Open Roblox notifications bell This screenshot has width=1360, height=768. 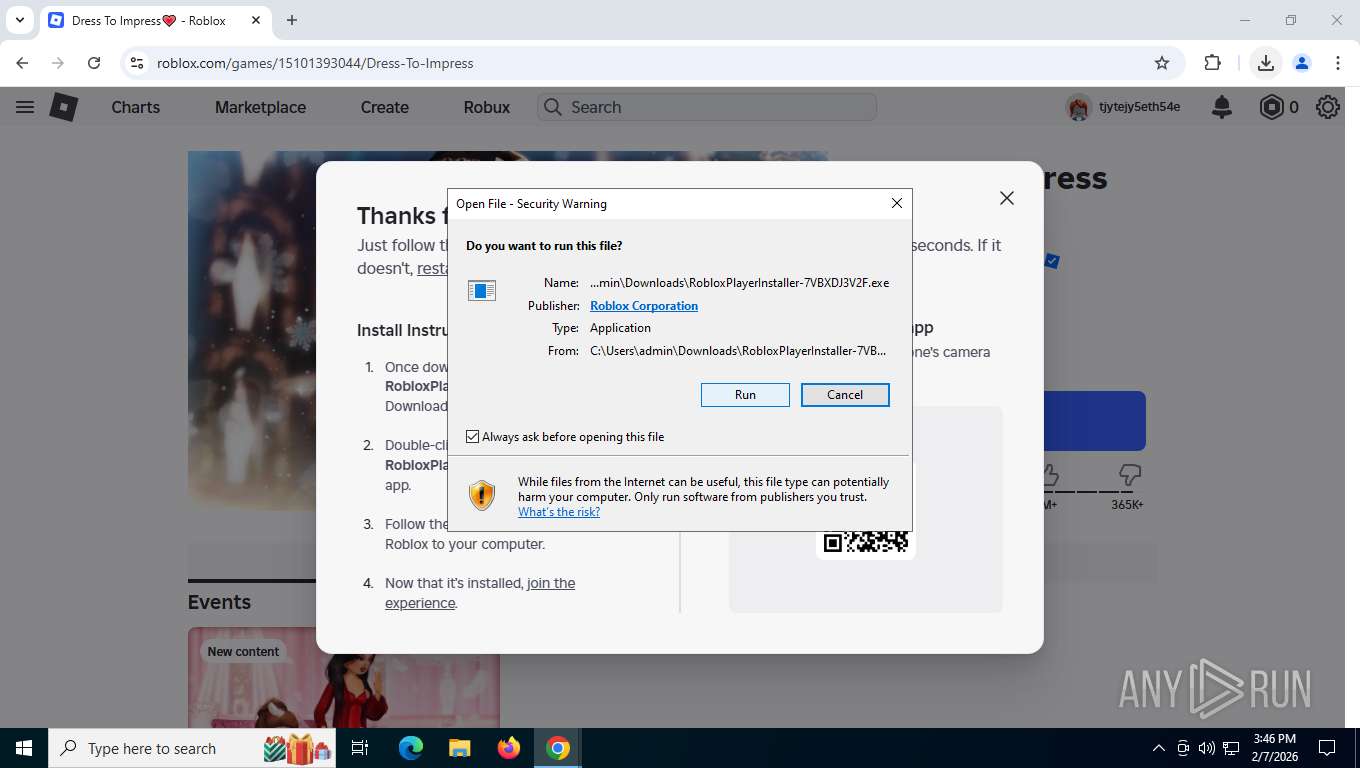coord(1222,107)
